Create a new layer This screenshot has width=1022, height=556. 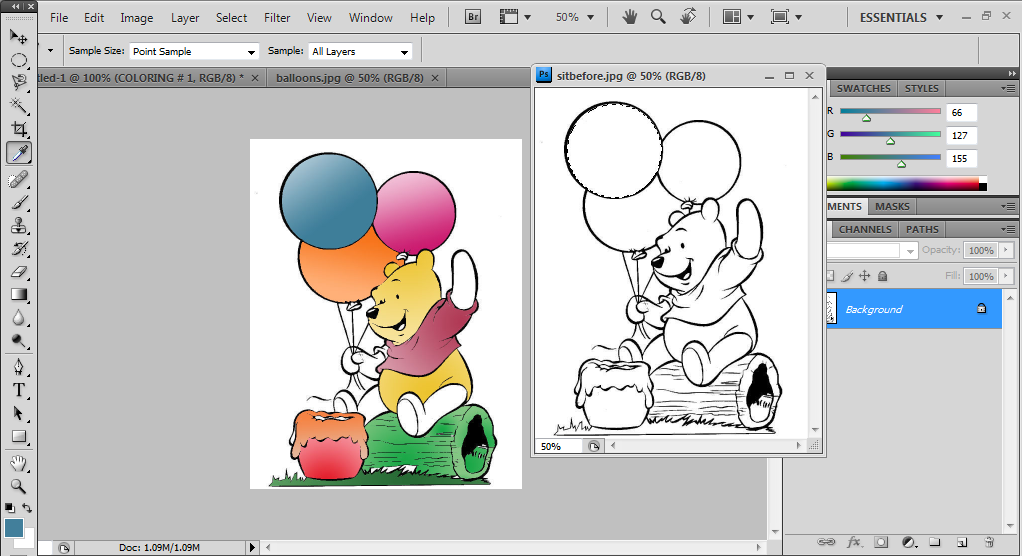click(962, 542)
